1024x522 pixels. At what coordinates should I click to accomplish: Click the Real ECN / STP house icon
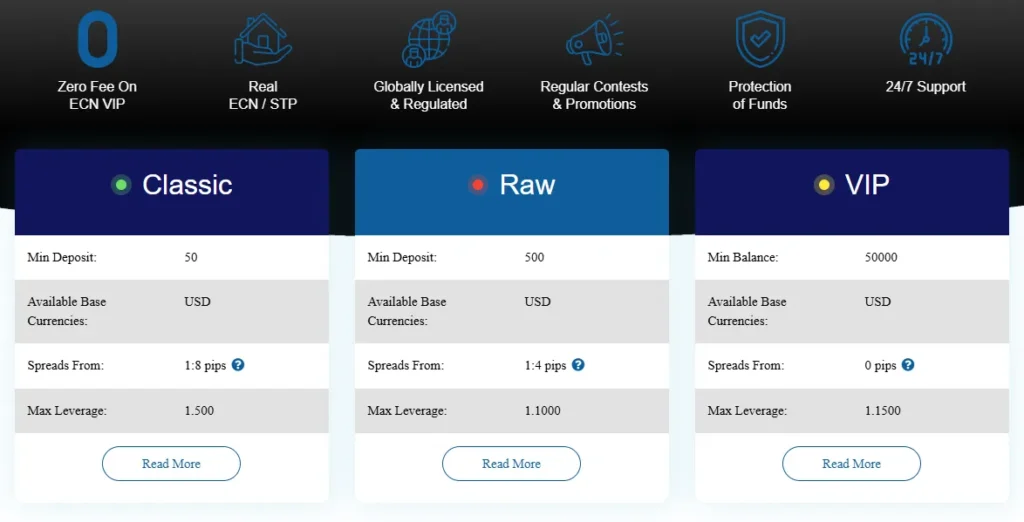[x=262, y=39]
